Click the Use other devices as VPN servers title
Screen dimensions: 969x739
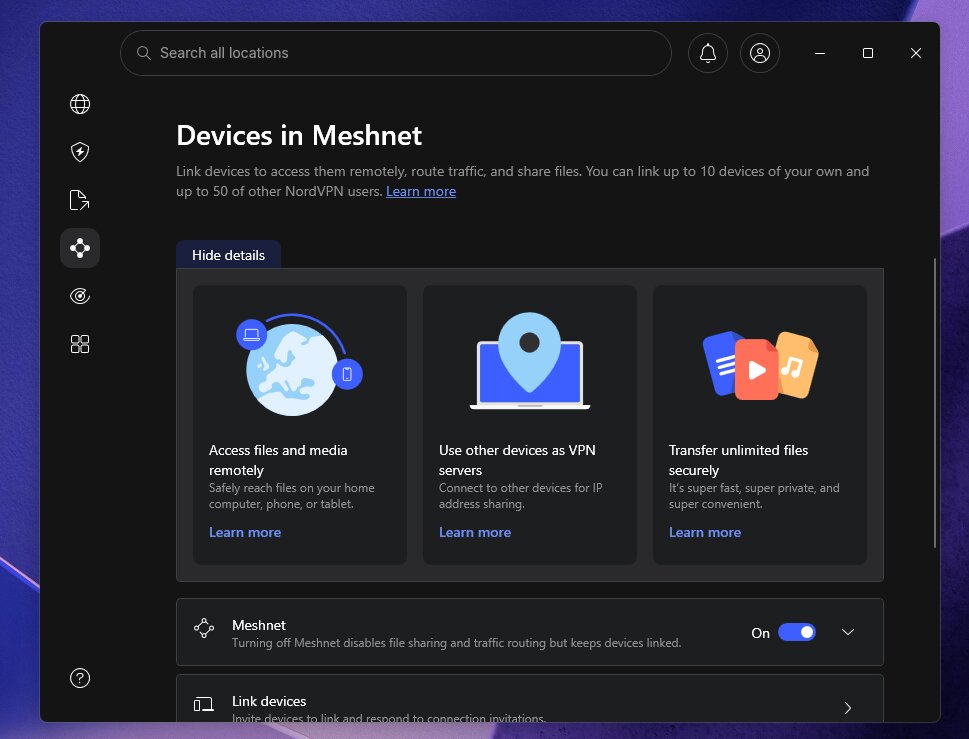(517, 460)
